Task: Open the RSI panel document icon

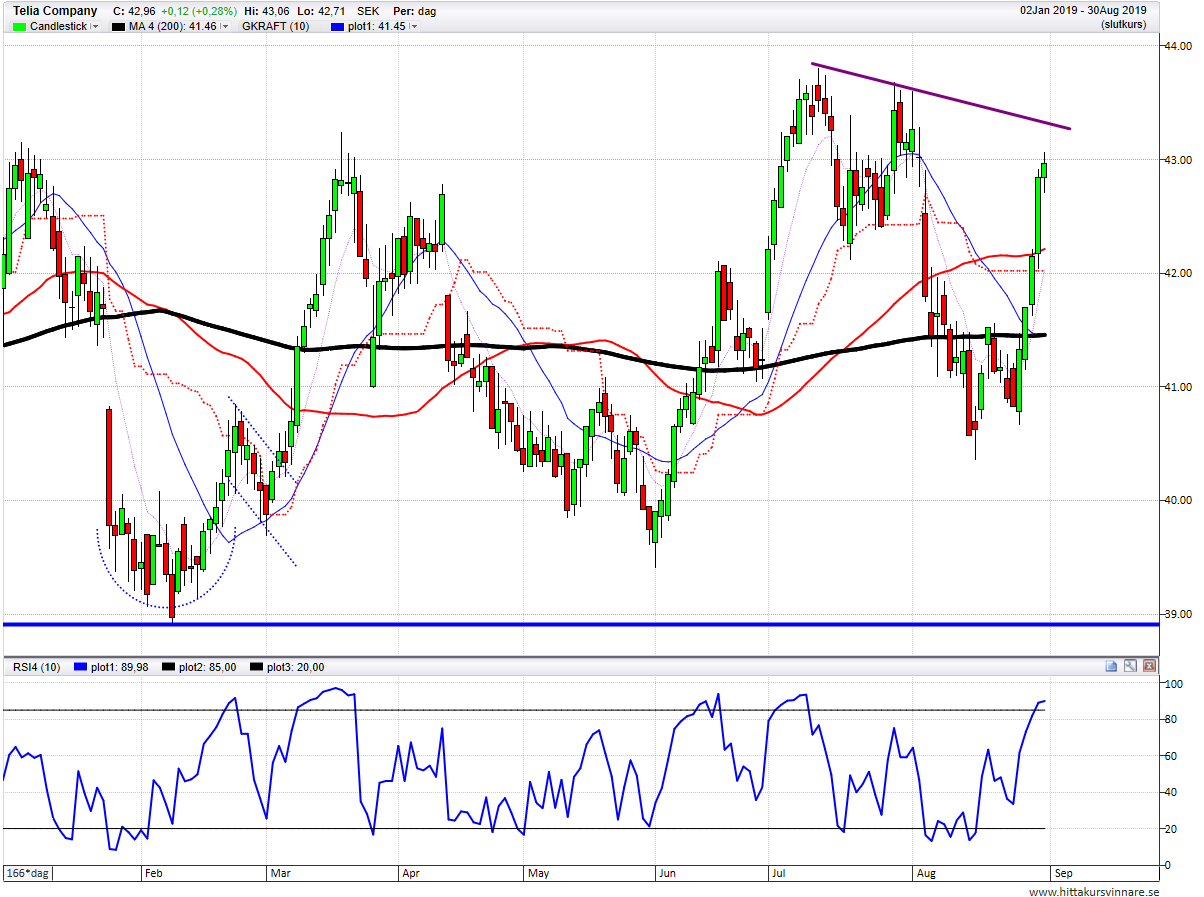Action: [1112, 666]
